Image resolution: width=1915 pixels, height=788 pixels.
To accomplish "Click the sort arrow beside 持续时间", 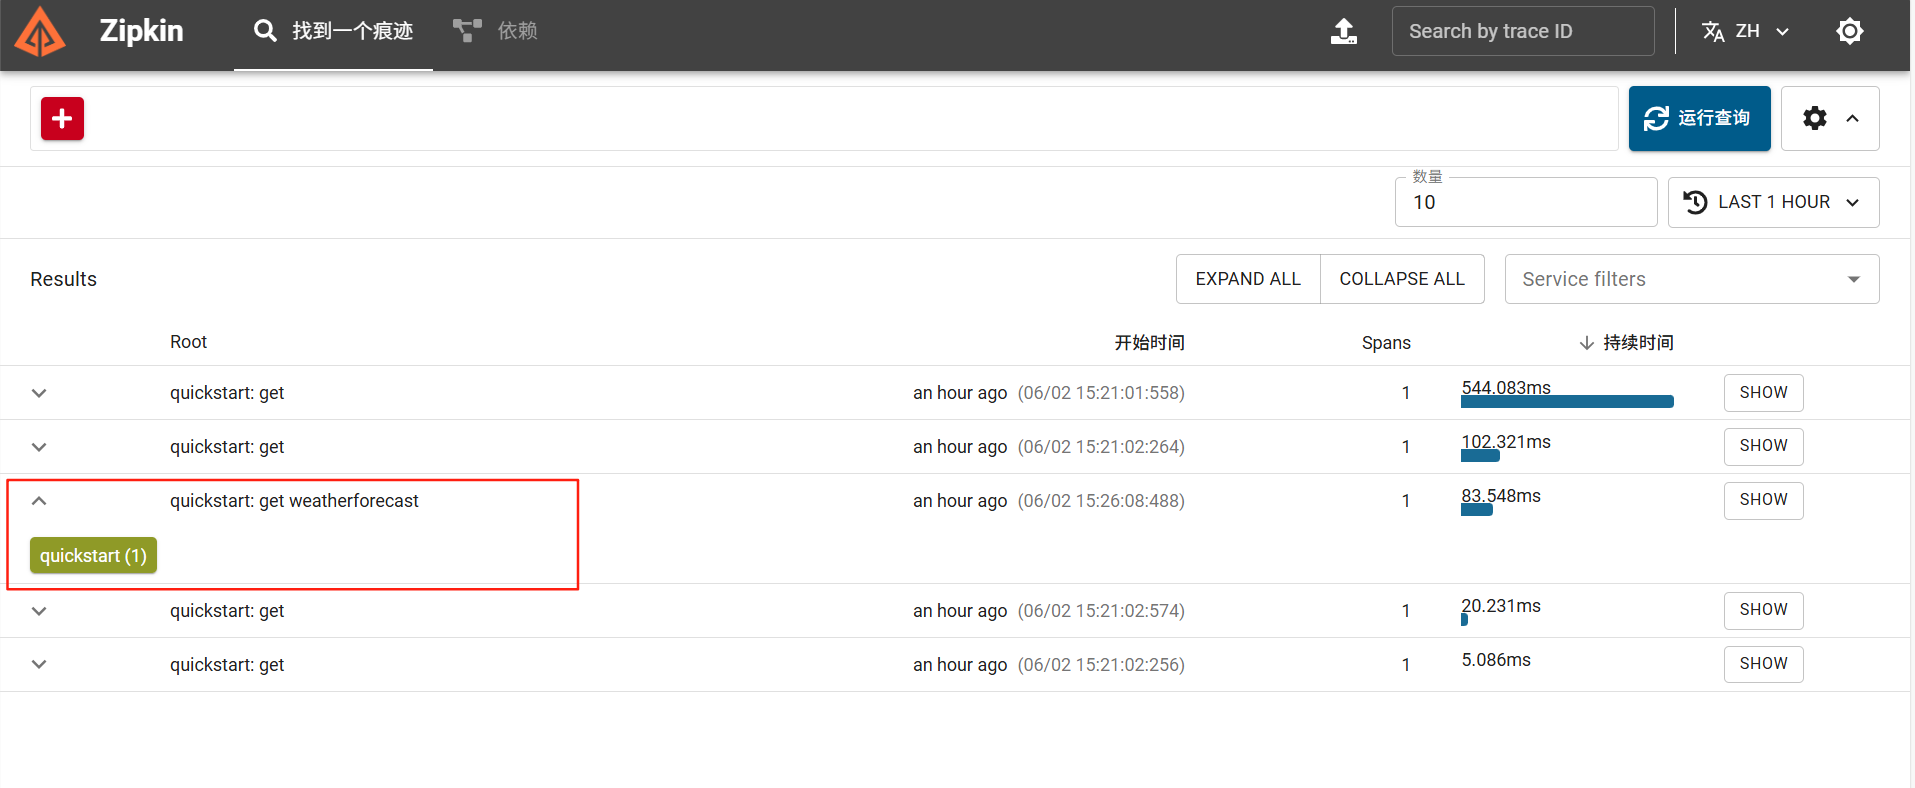I will [x=1586, y=343].
